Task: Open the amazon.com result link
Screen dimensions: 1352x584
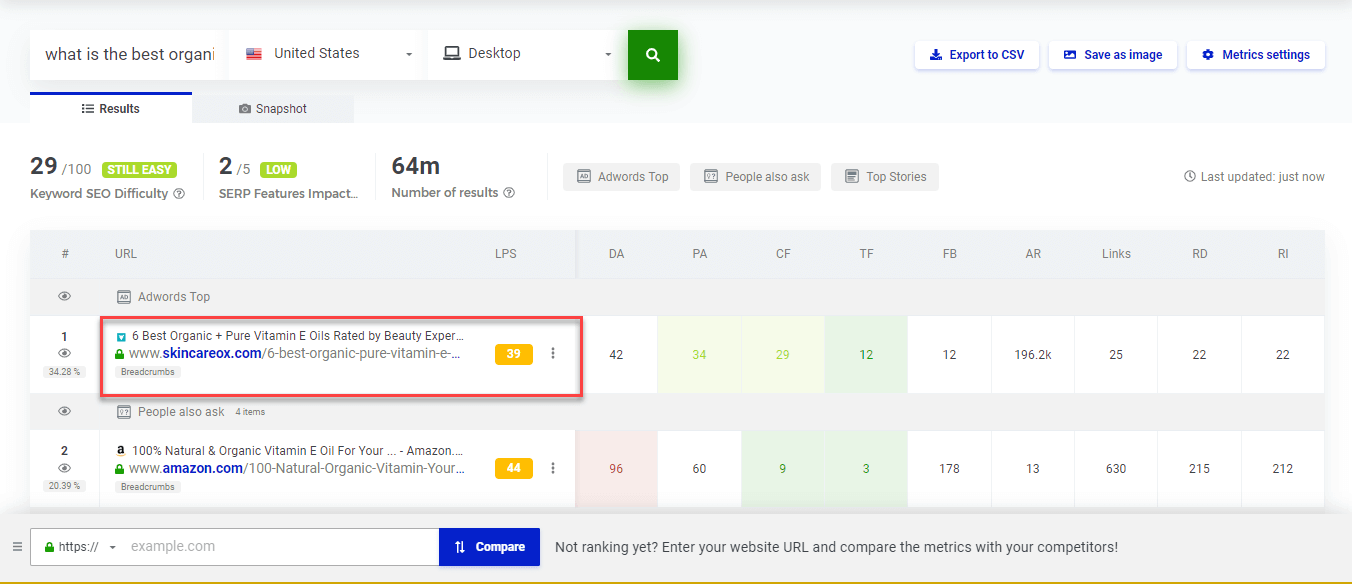Action: click(x=297, y=468)
